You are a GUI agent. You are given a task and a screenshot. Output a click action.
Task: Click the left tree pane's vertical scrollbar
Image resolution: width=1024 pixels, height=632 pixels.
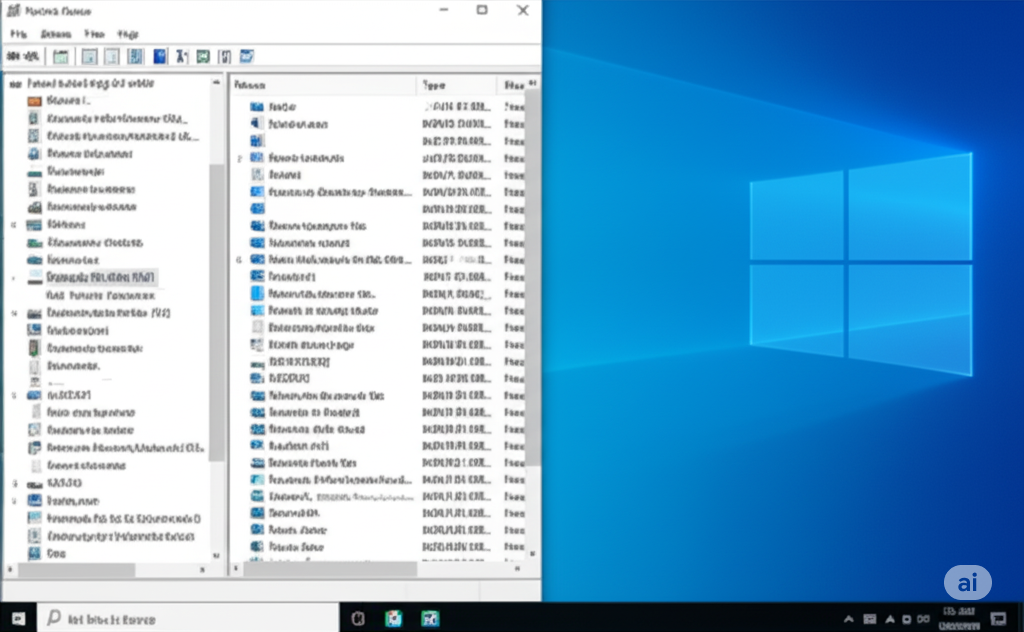click(x=216, y=312)
